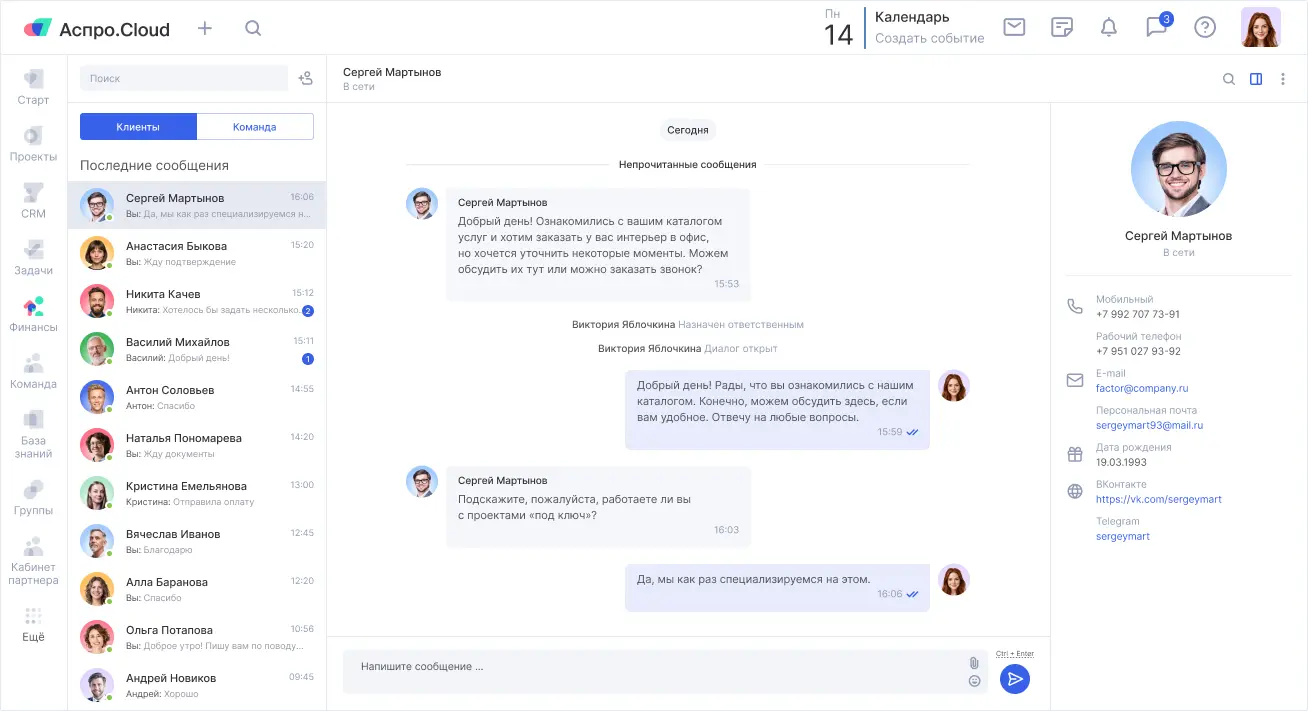Click the Создать событие link

(929, 38)
